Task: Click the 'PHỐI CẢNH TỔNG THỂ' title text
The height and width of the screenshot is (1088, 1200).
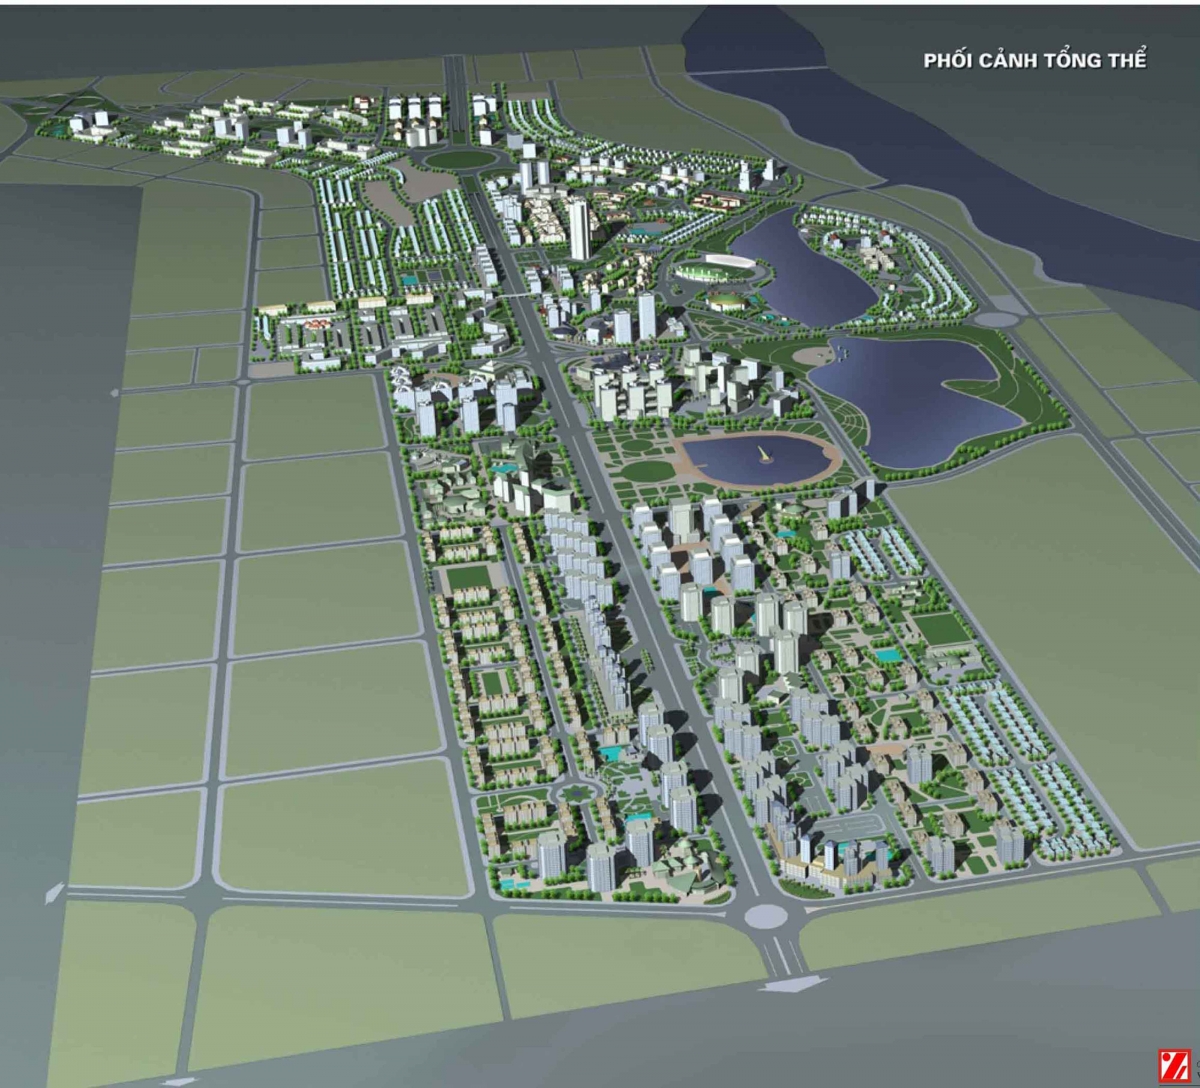Action: click(x=1034, y=59)
